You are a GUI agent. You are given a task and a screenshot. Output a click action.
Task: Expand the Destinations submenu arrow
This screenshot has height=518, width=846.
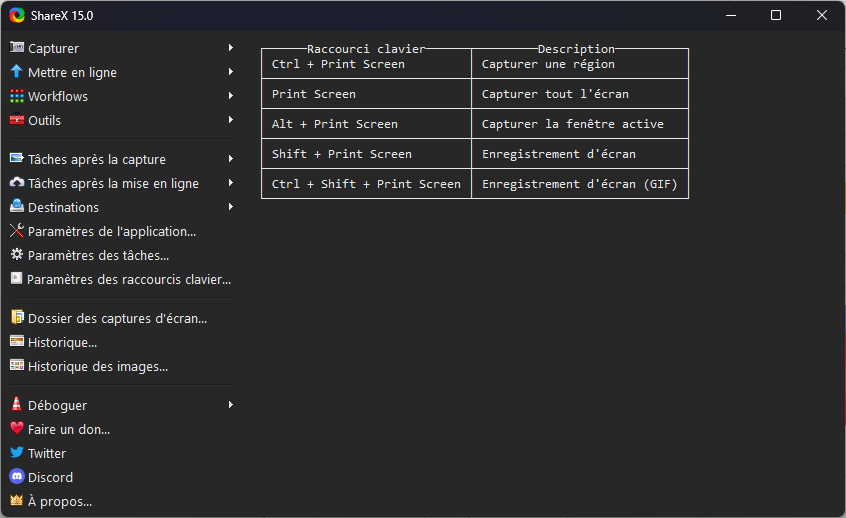231,207
